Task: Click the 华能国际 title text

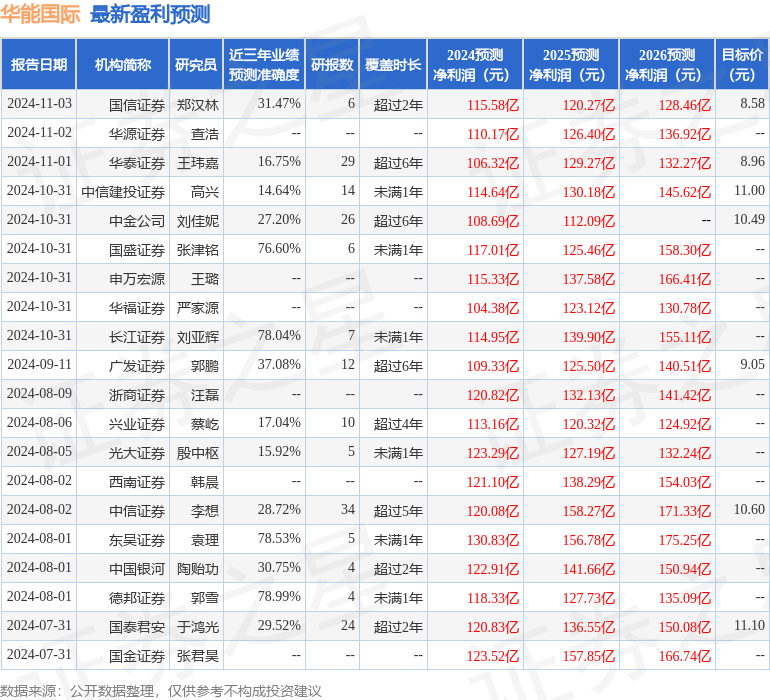Action: pyautogui.click(x=40, y=14)
